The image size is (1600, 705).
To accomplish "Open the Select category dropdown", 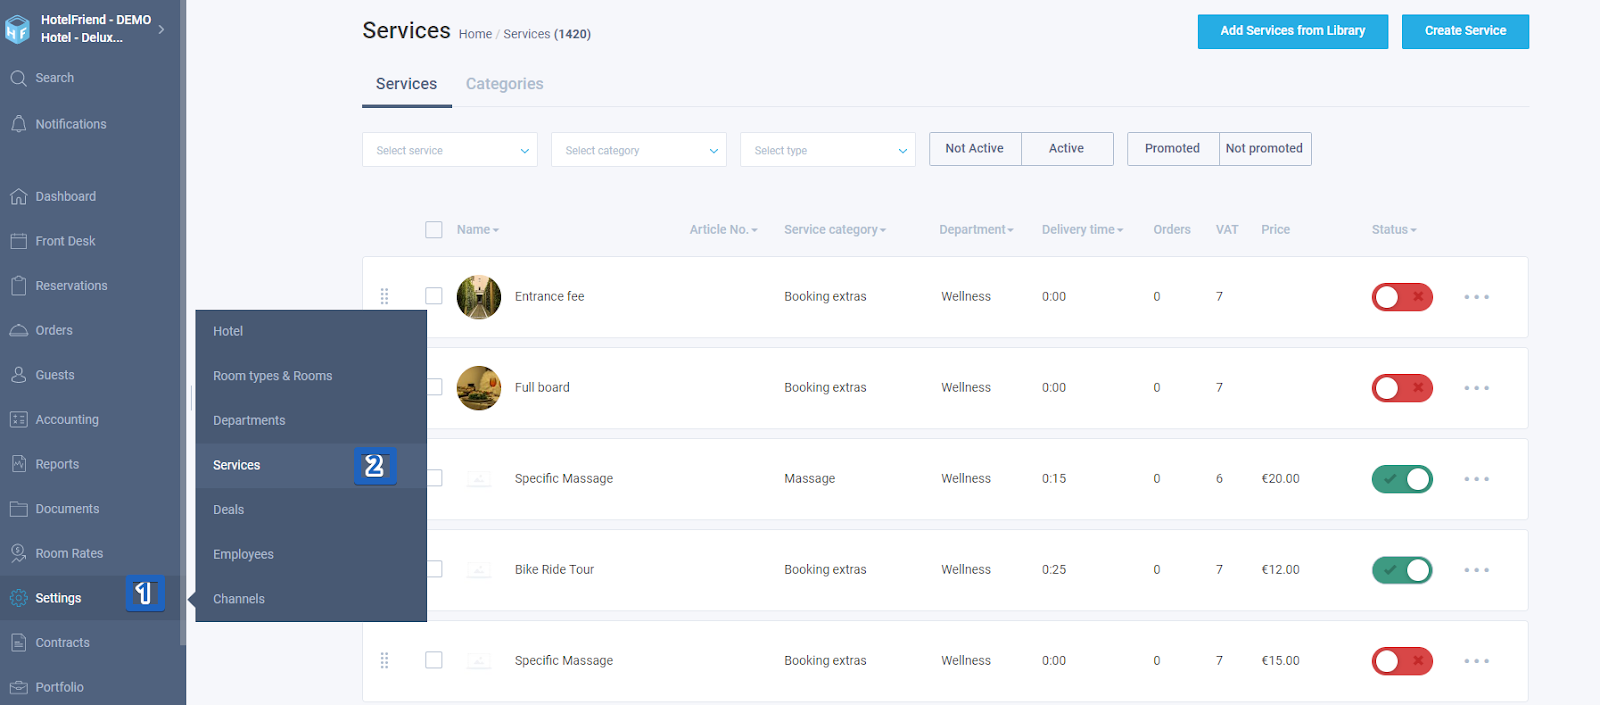I will click(x=639, y=150).
